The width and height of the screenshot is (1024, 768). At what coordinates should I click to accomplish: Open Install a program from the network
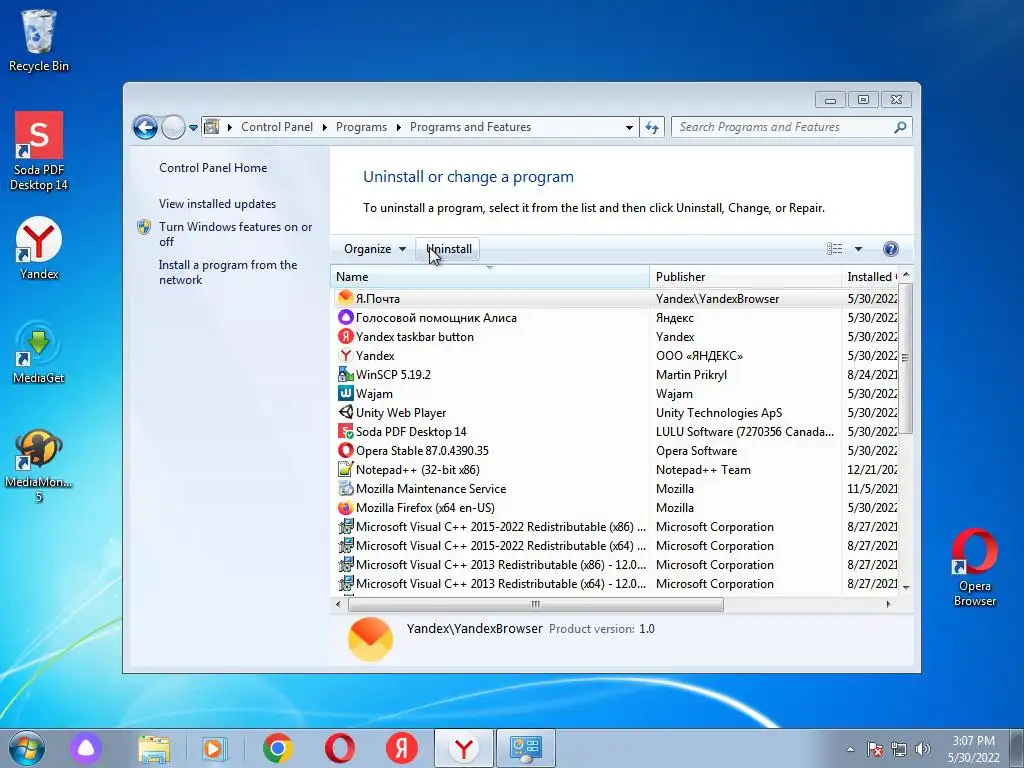pyautogui.click(x=227, y=272)
